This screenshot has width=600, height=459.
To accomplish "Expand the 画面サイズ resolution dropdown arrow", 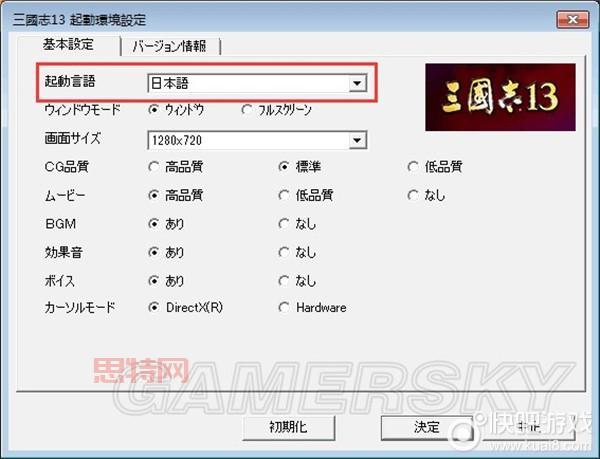I will (357, 140).
